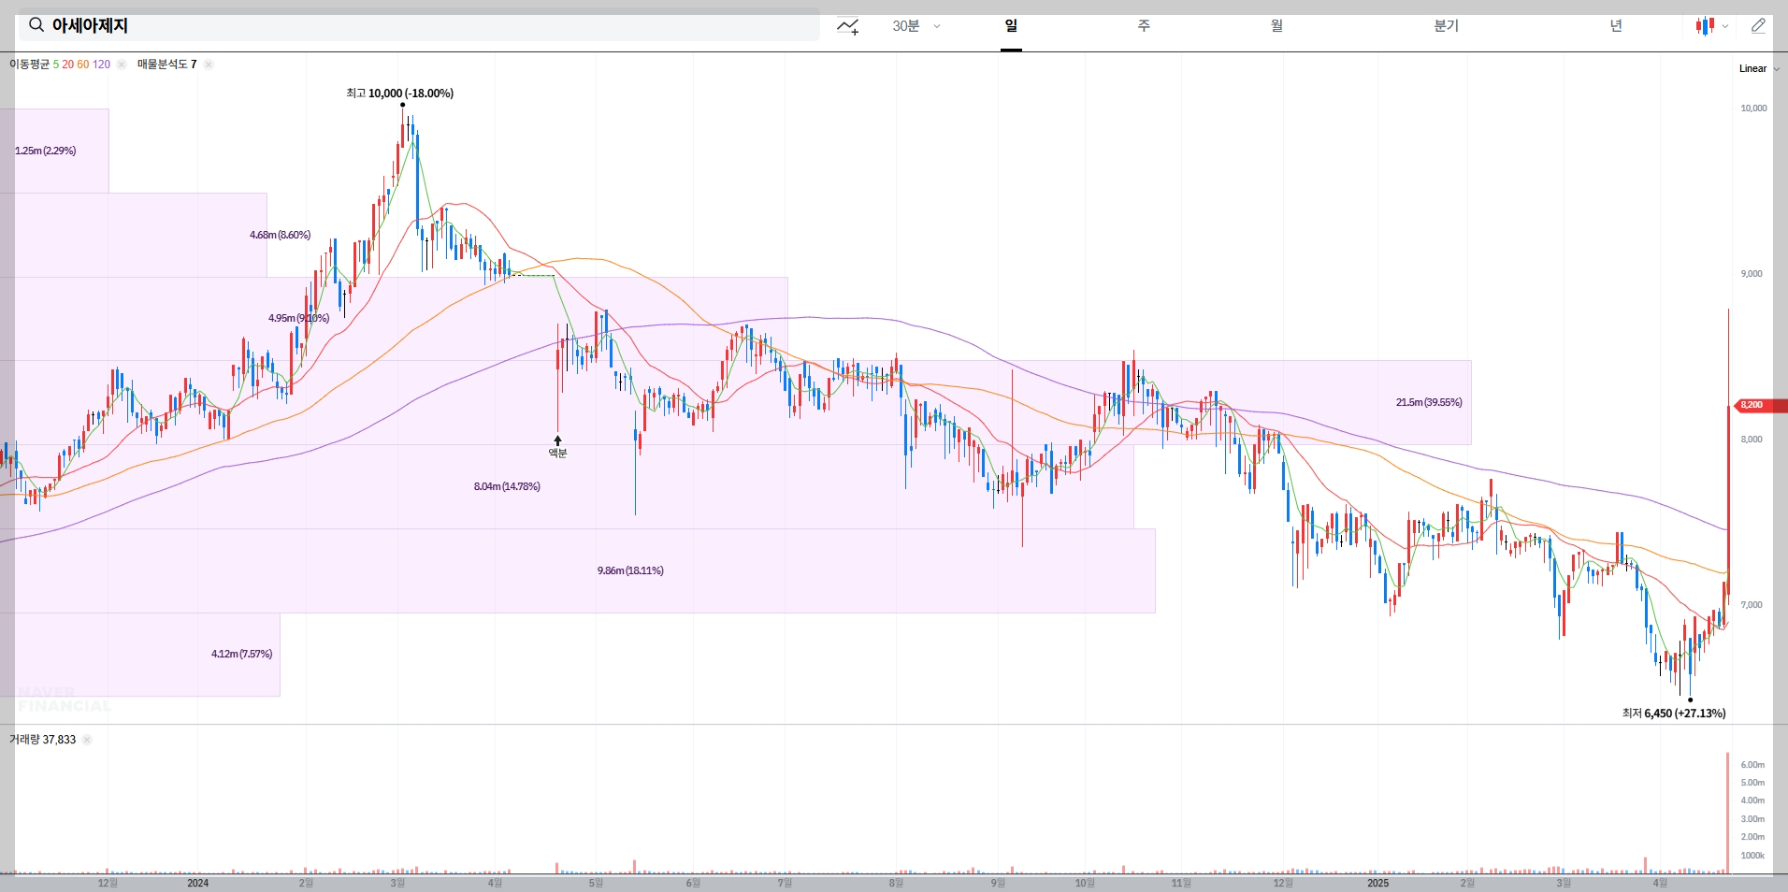Click the 아세아제지 search input field
1788x892 pixels.
point(419,26)
